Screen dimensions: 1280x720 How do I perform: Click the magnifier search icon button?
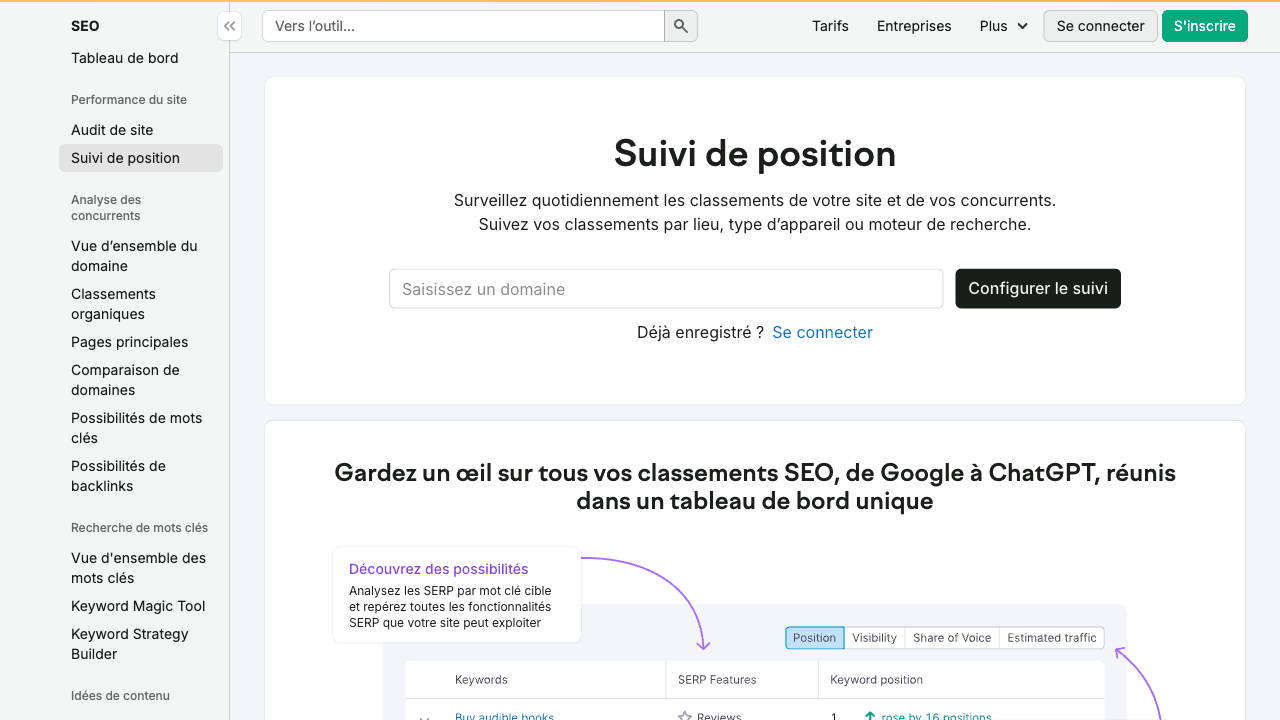pos(681,26)
